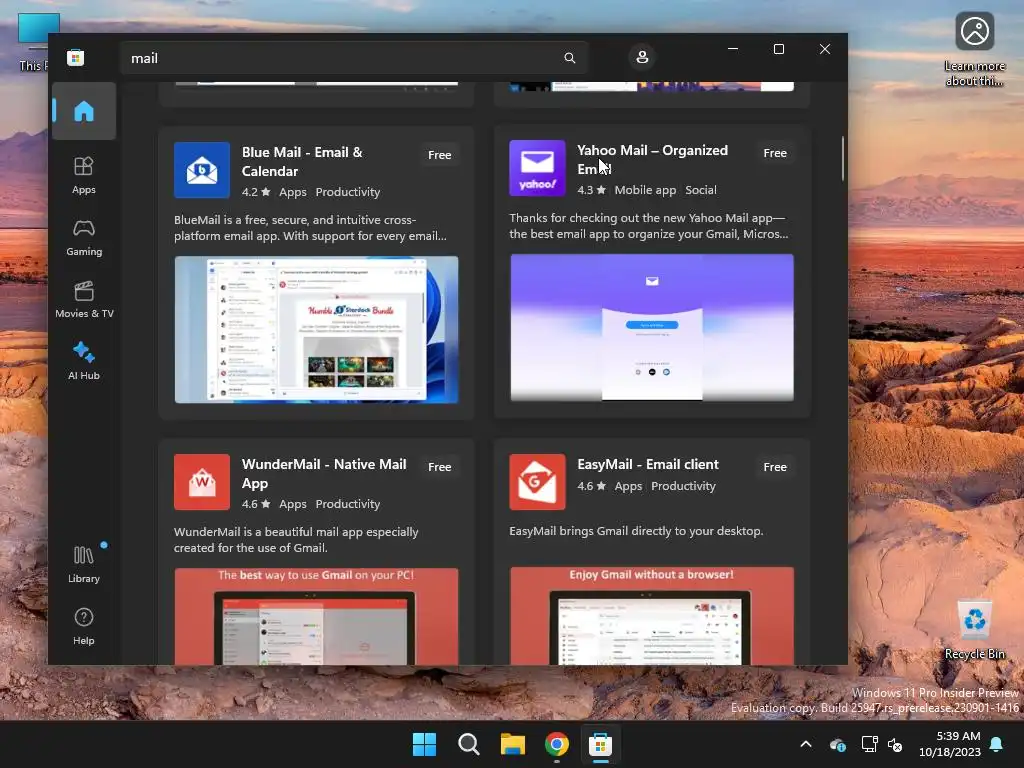1024x768 pixels.
Task: Click the 'EasyMail brings Gmail directly' description
Action: coord(636,531)
